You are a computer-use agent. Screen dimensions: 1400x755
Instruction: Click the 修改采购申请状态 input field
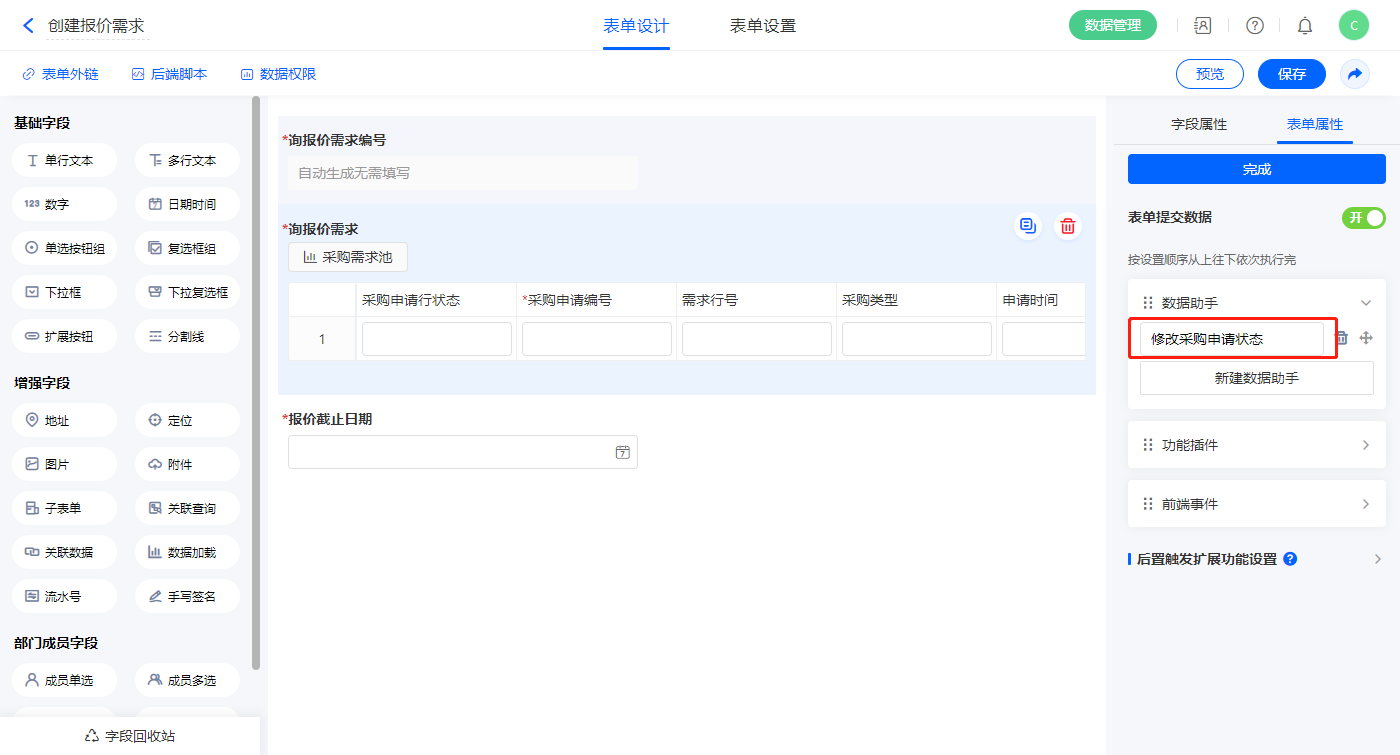tap(1232, 339)
